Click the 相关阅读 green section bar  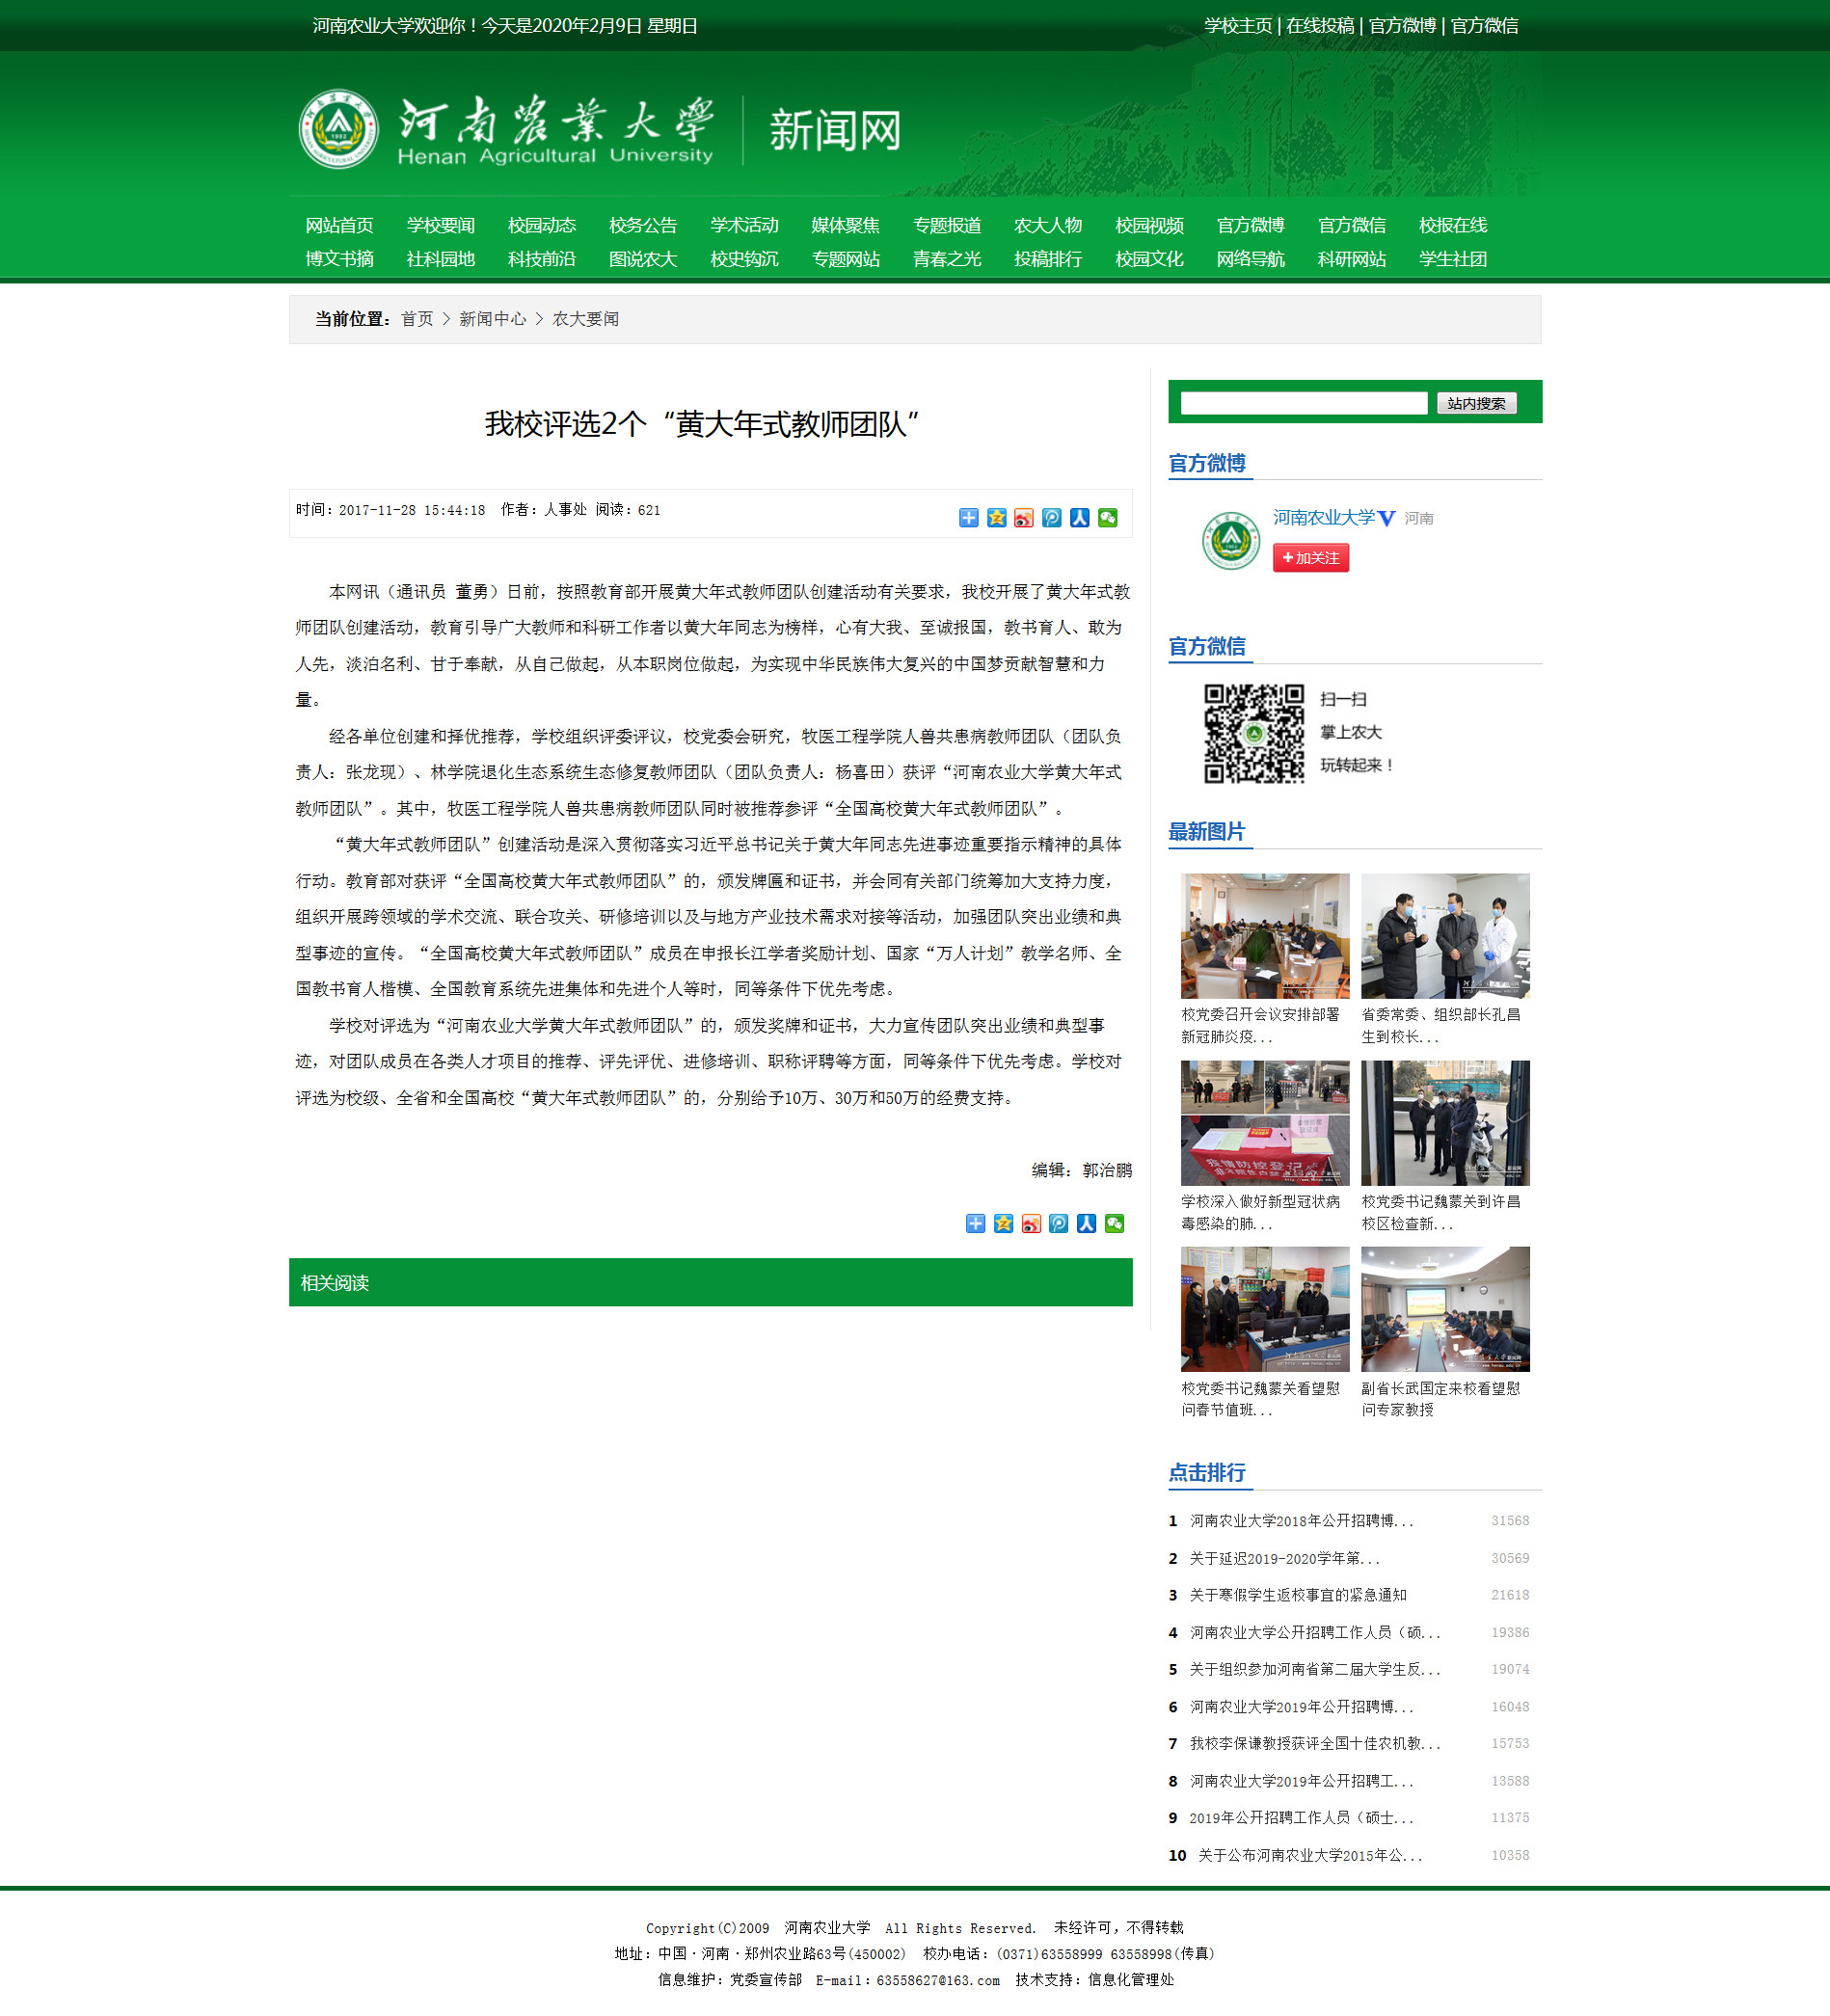click(710, 1282)
